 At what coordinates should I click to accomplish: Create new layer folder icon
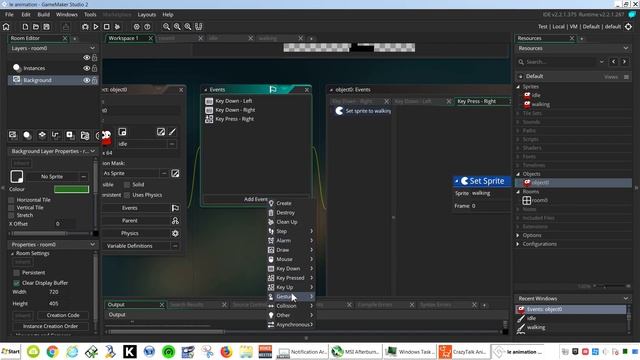[x=84, y=135]
